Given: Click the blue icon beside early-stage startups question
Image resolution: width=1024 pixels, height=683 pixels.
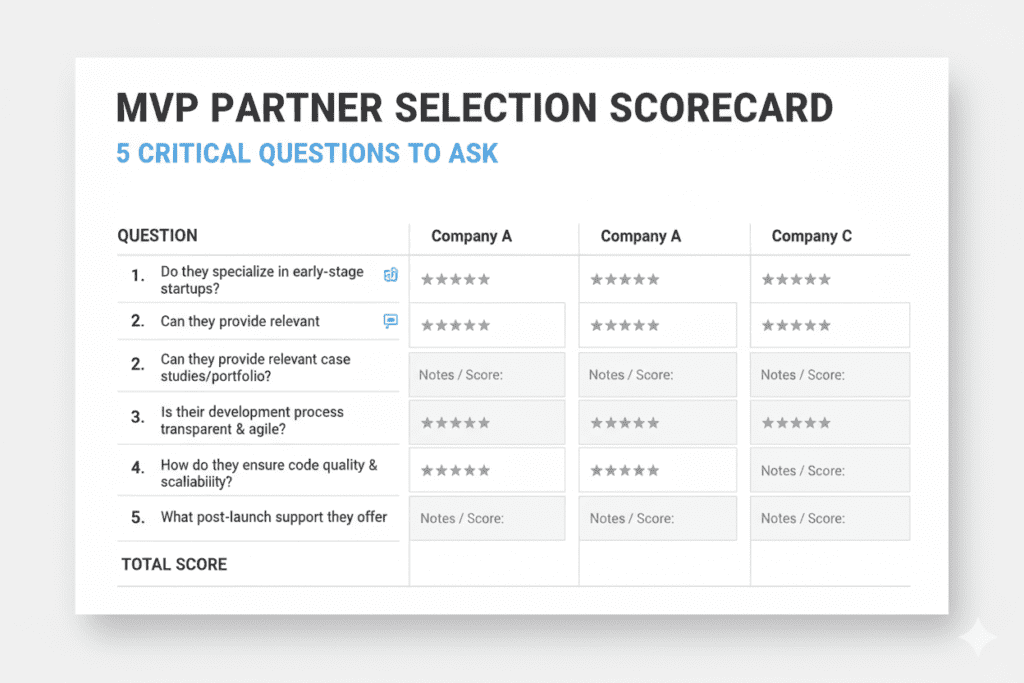Looking at the screenshot, I should tap(391, 275).
